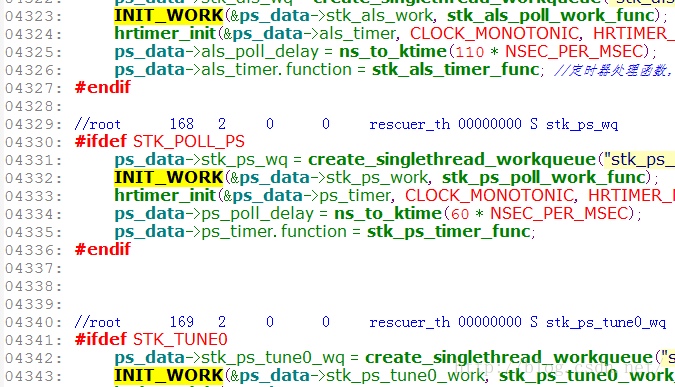Click ps_data on the als_poll_delay line
675x387 pixels.
tap(150, 53)
